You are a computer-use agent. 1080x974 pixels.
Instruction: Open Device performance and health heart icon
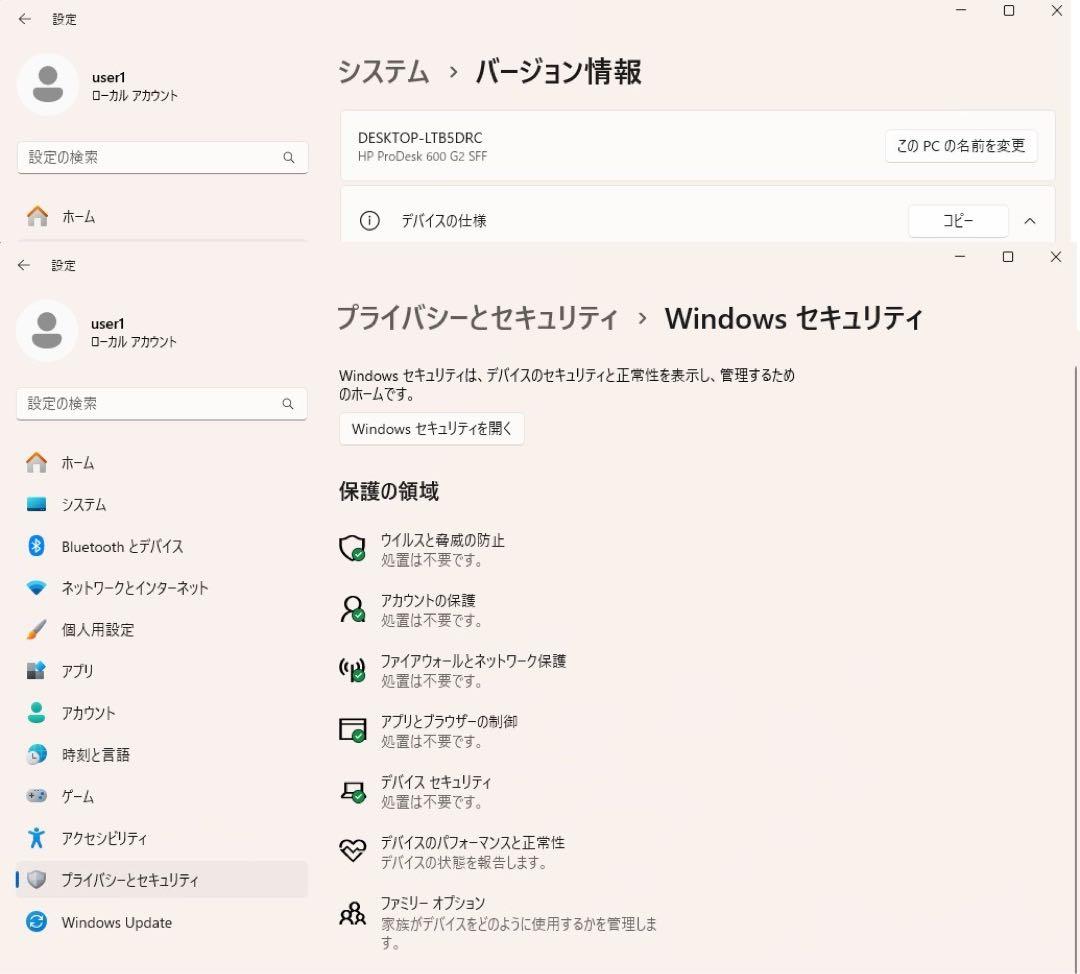(353, 851)
